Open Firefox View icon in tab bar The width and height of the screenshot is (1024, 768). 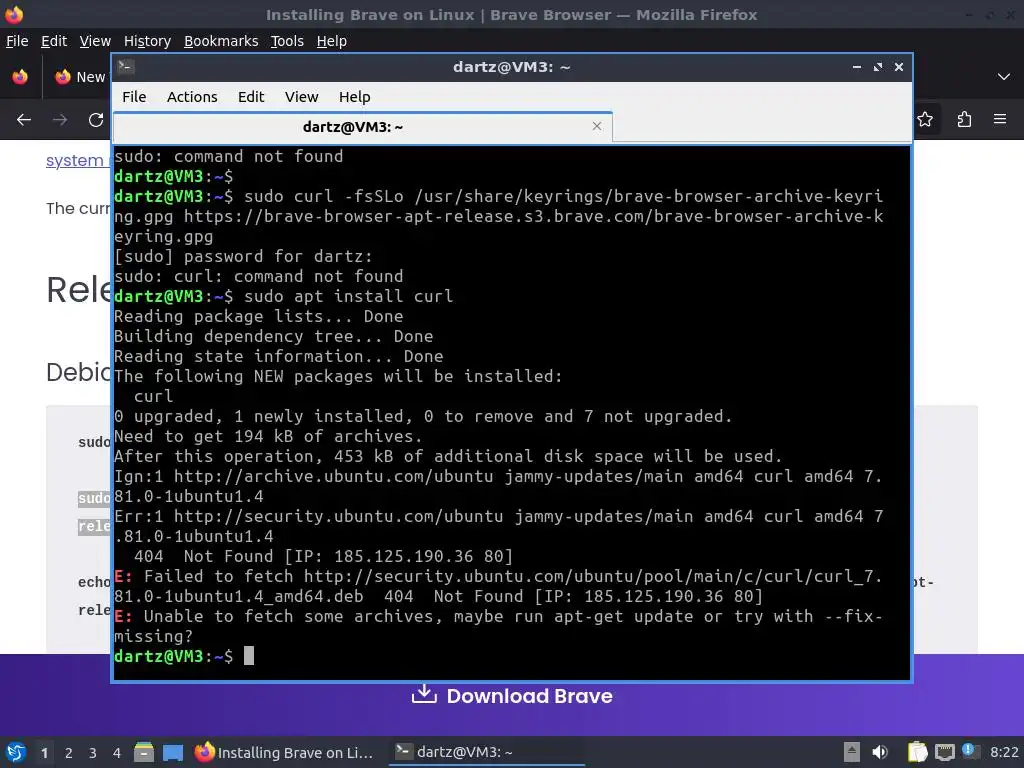click(x=20, y=77)
